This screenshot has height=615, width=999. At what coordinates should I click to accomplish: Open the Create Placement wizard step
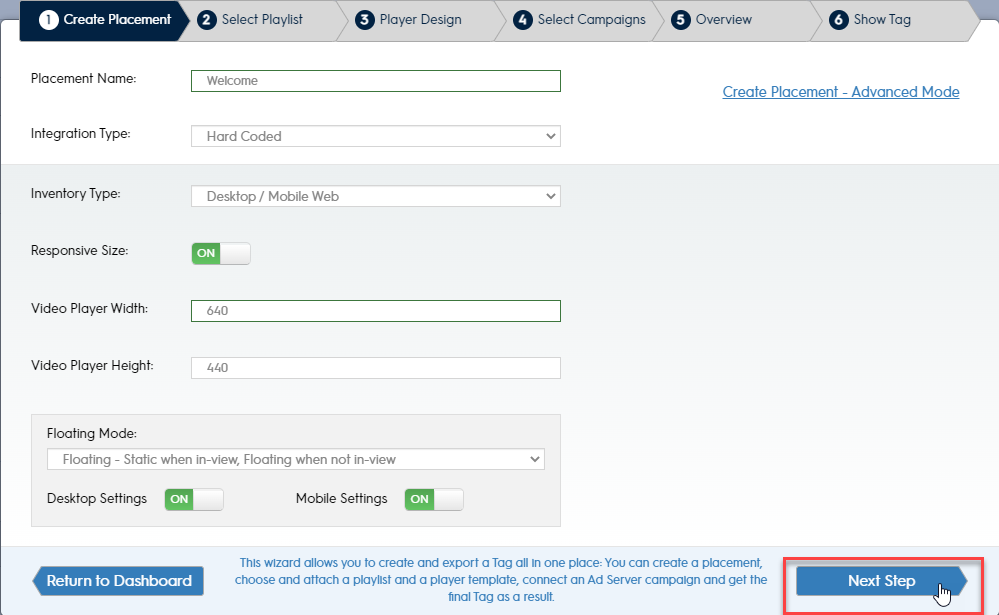pyautogui.click(x=105, y=20)
